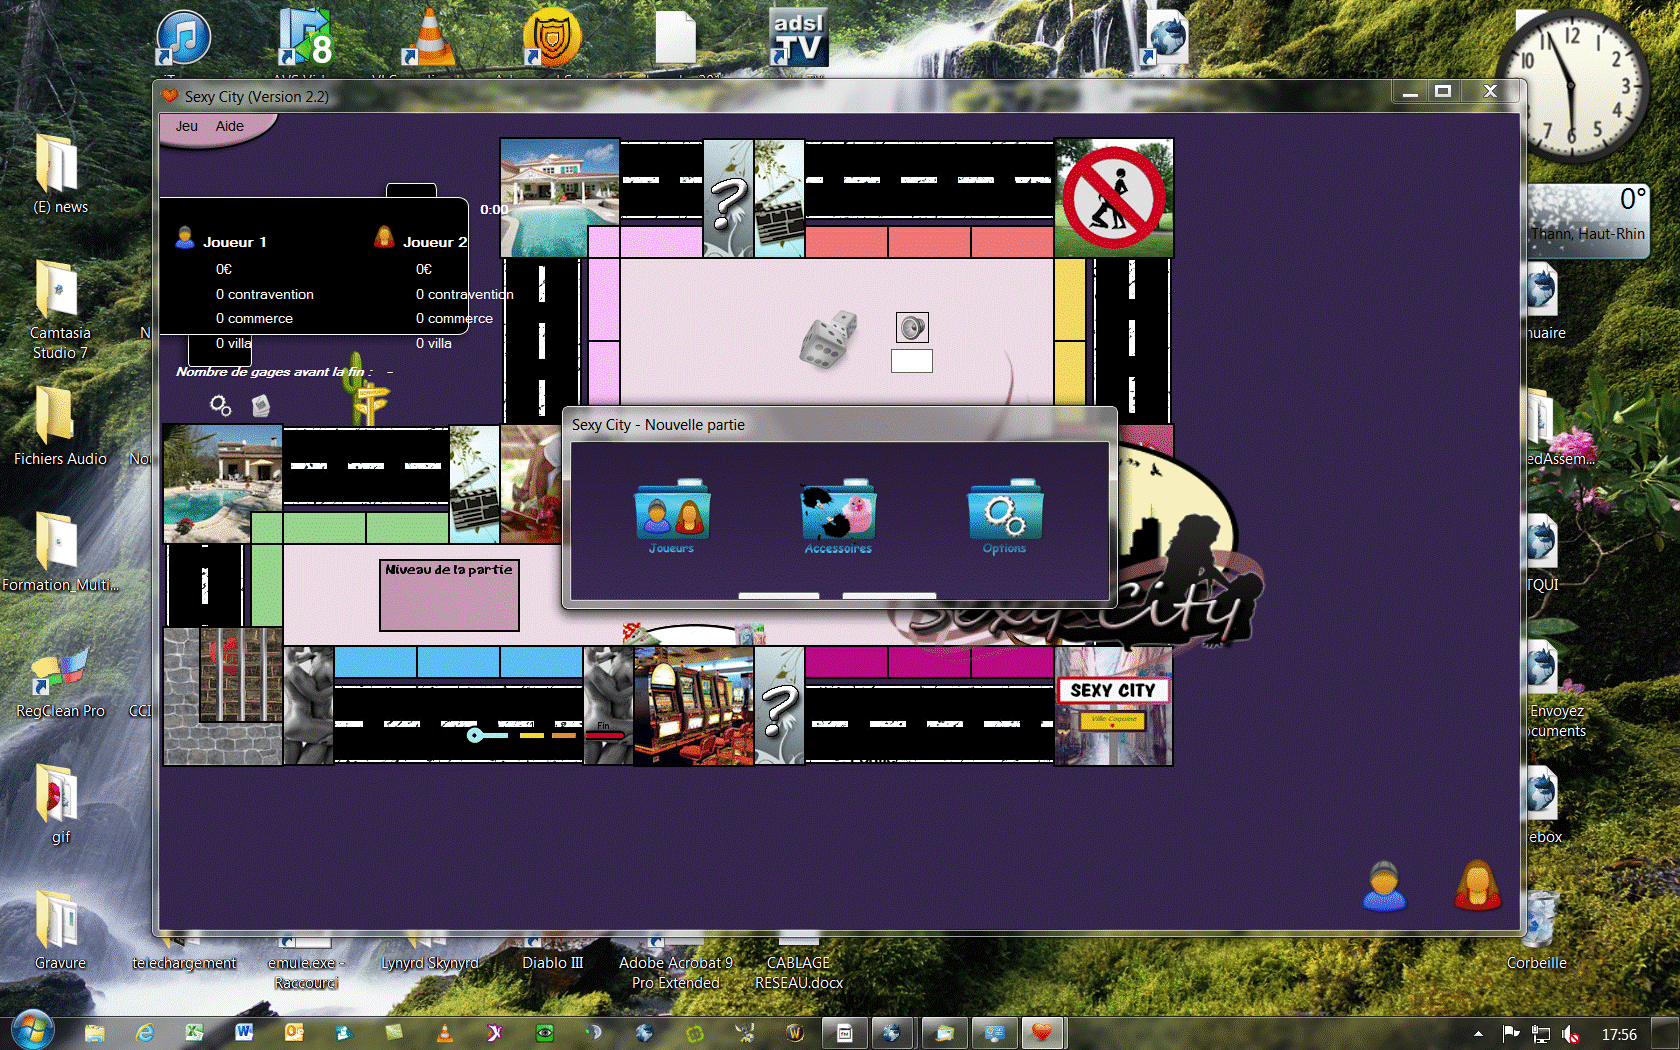Screen dimensions: 1680x1050
Task: Open the Joueurs folder in the dialog
Action: 671,513
